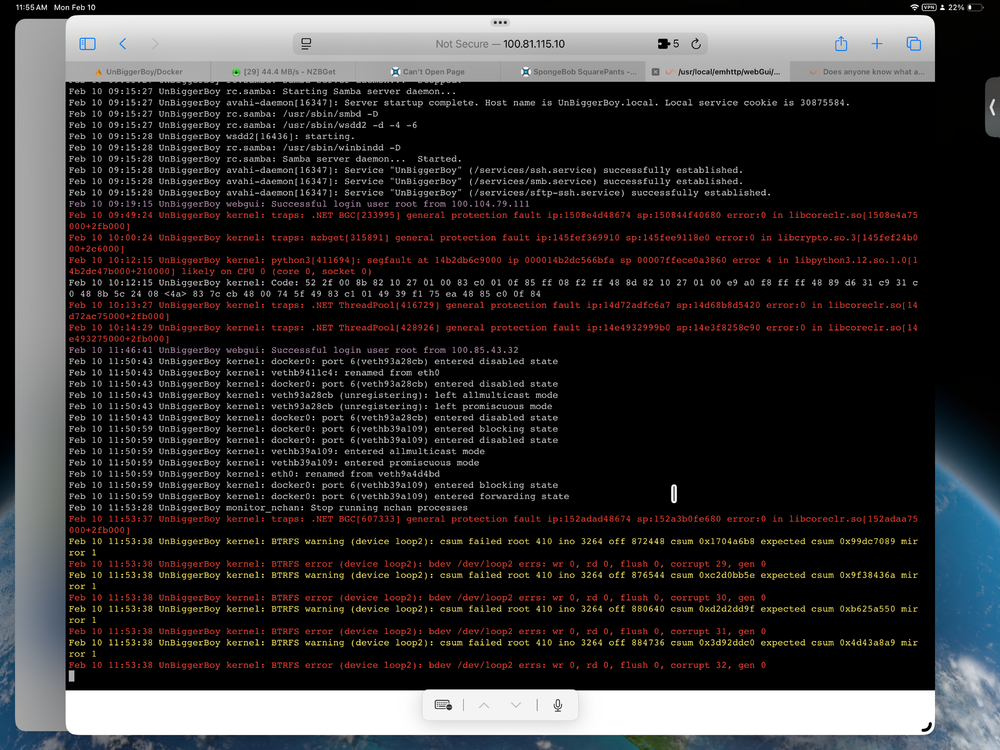Open the Share sheet
The image size is (1000, 750).
coord(841,43)
